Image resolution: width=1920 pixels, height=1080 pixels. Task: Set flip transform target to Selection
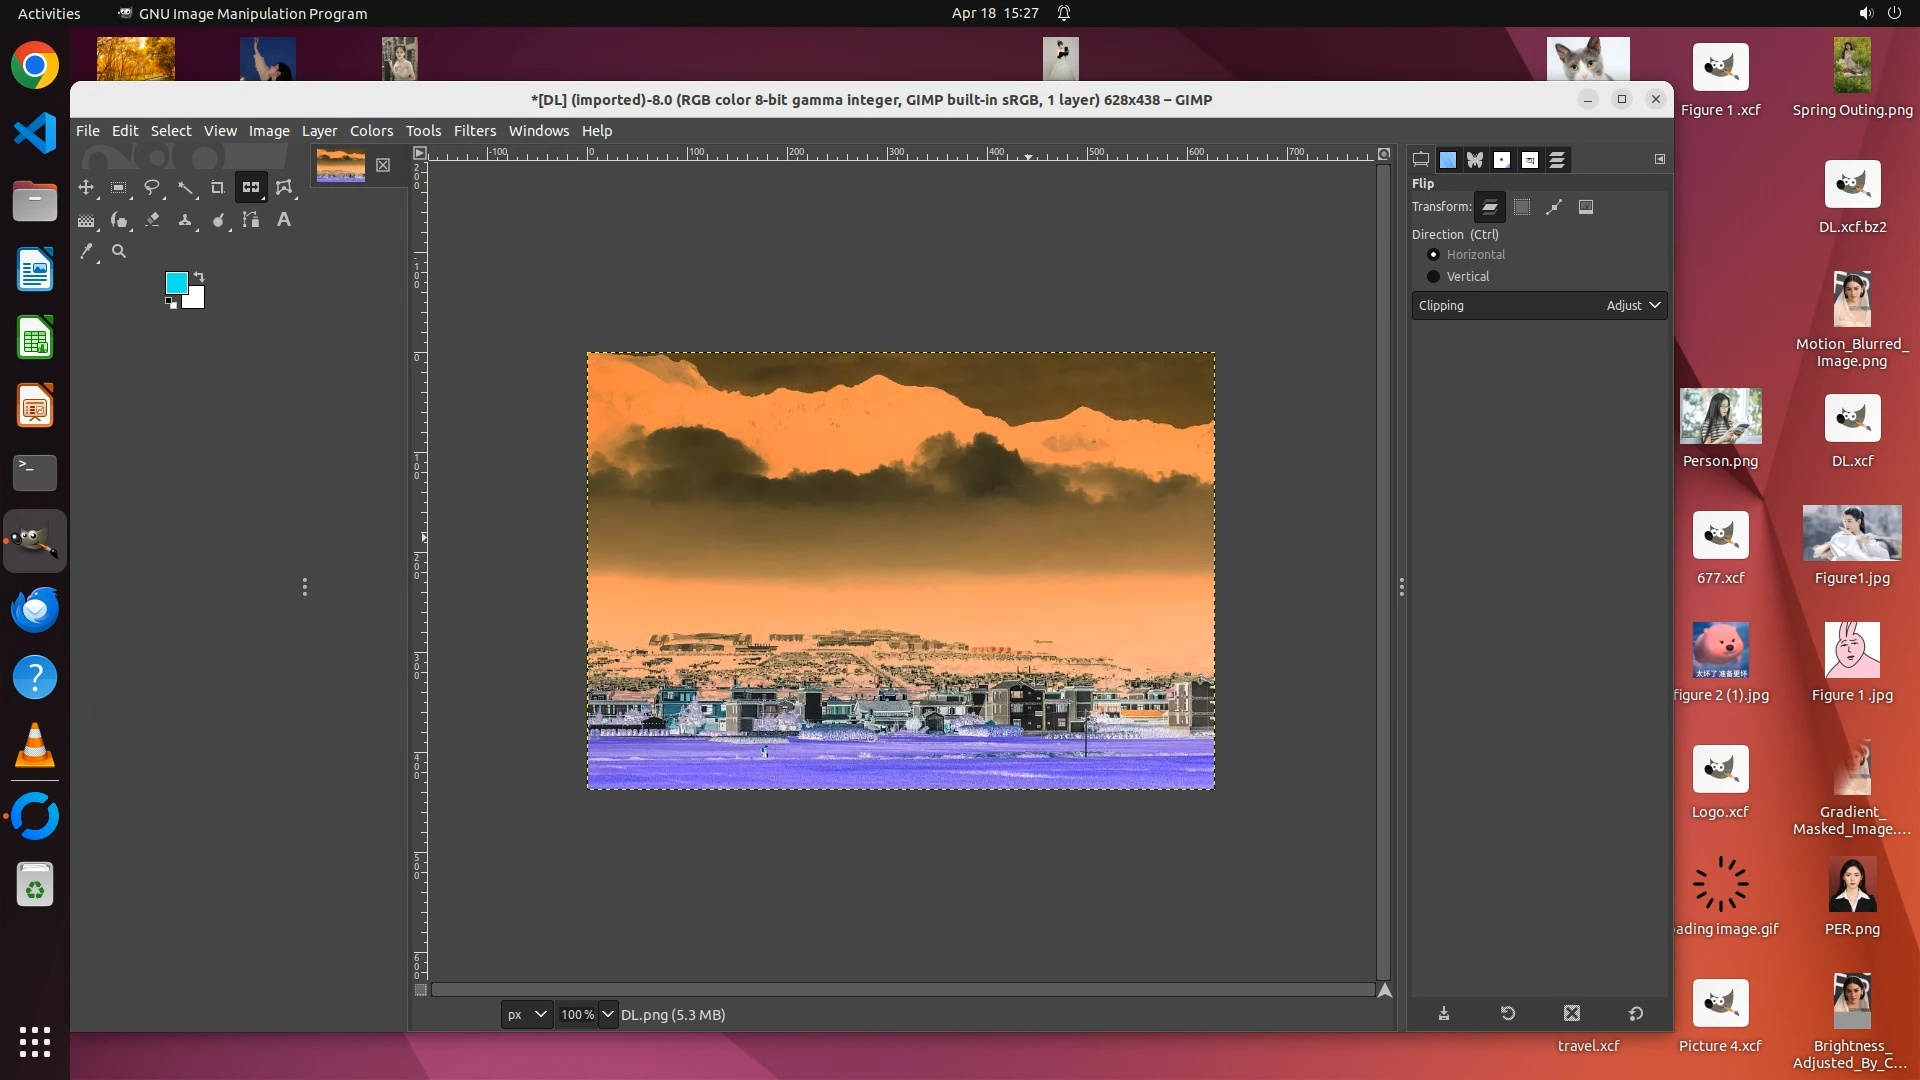(1522, 207)
